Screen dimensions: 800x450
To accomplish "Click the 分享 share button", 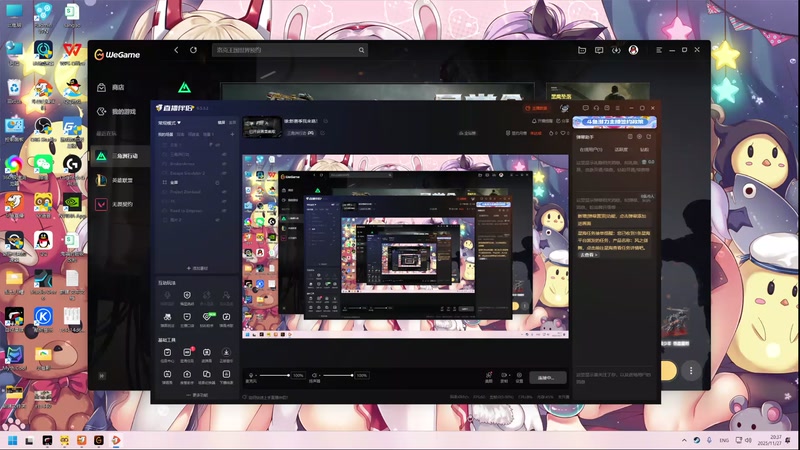I will point(562,121).
